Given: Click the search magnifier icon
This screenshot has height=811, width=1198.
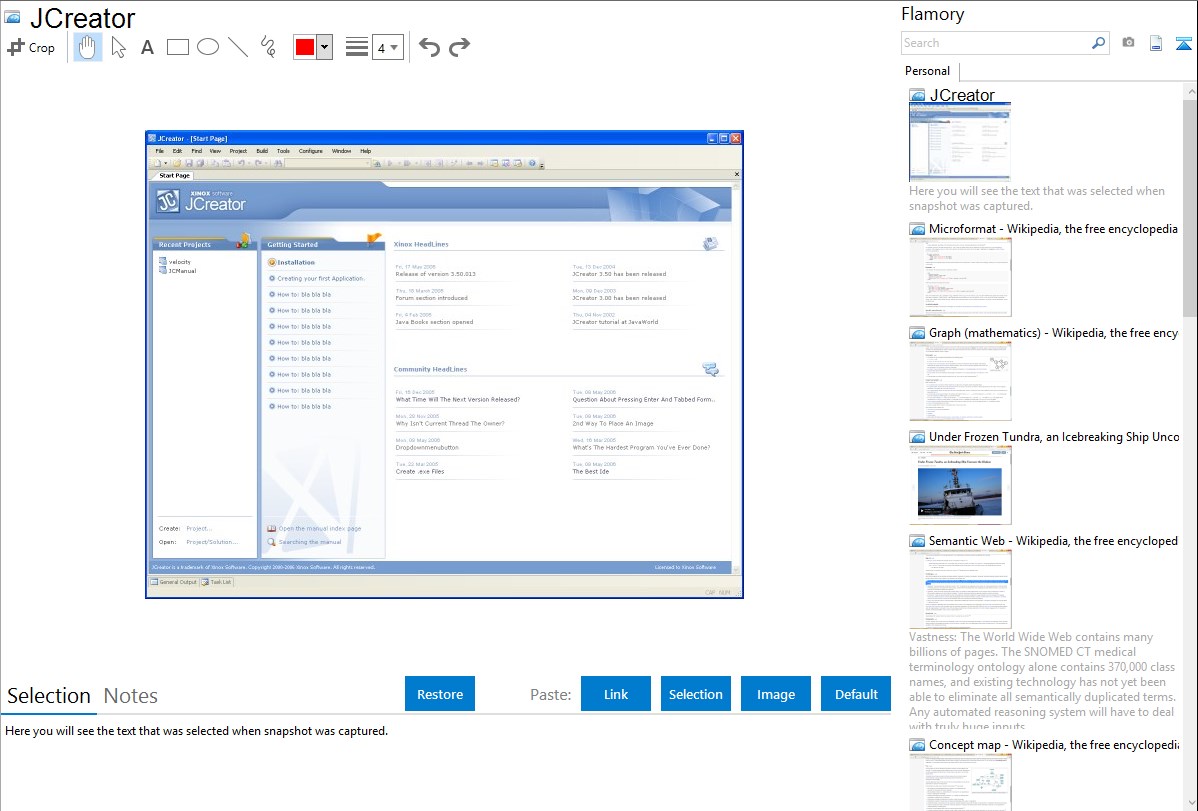Looking at the screenshot, I should click(1099, 43).
